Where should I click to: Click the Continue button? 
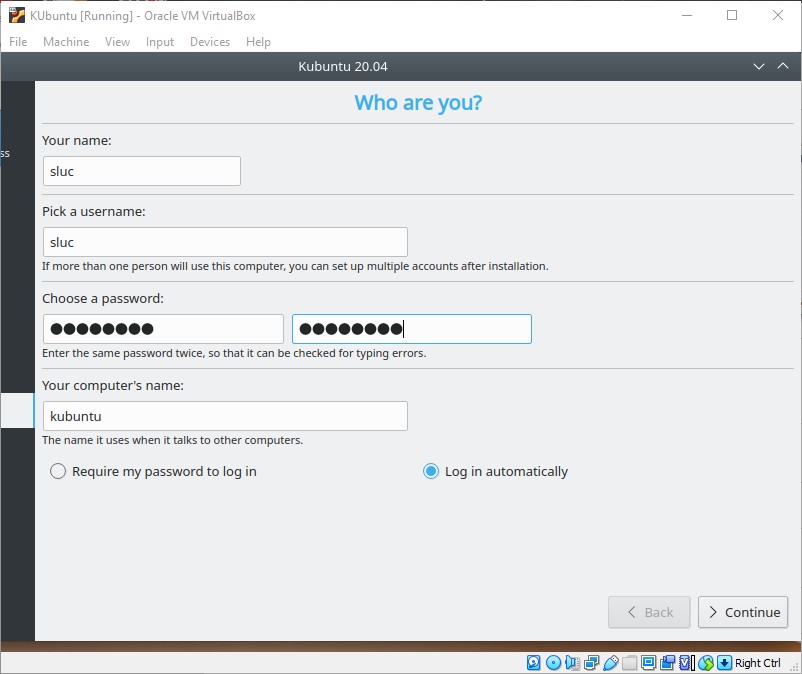(x=743, y=612)
